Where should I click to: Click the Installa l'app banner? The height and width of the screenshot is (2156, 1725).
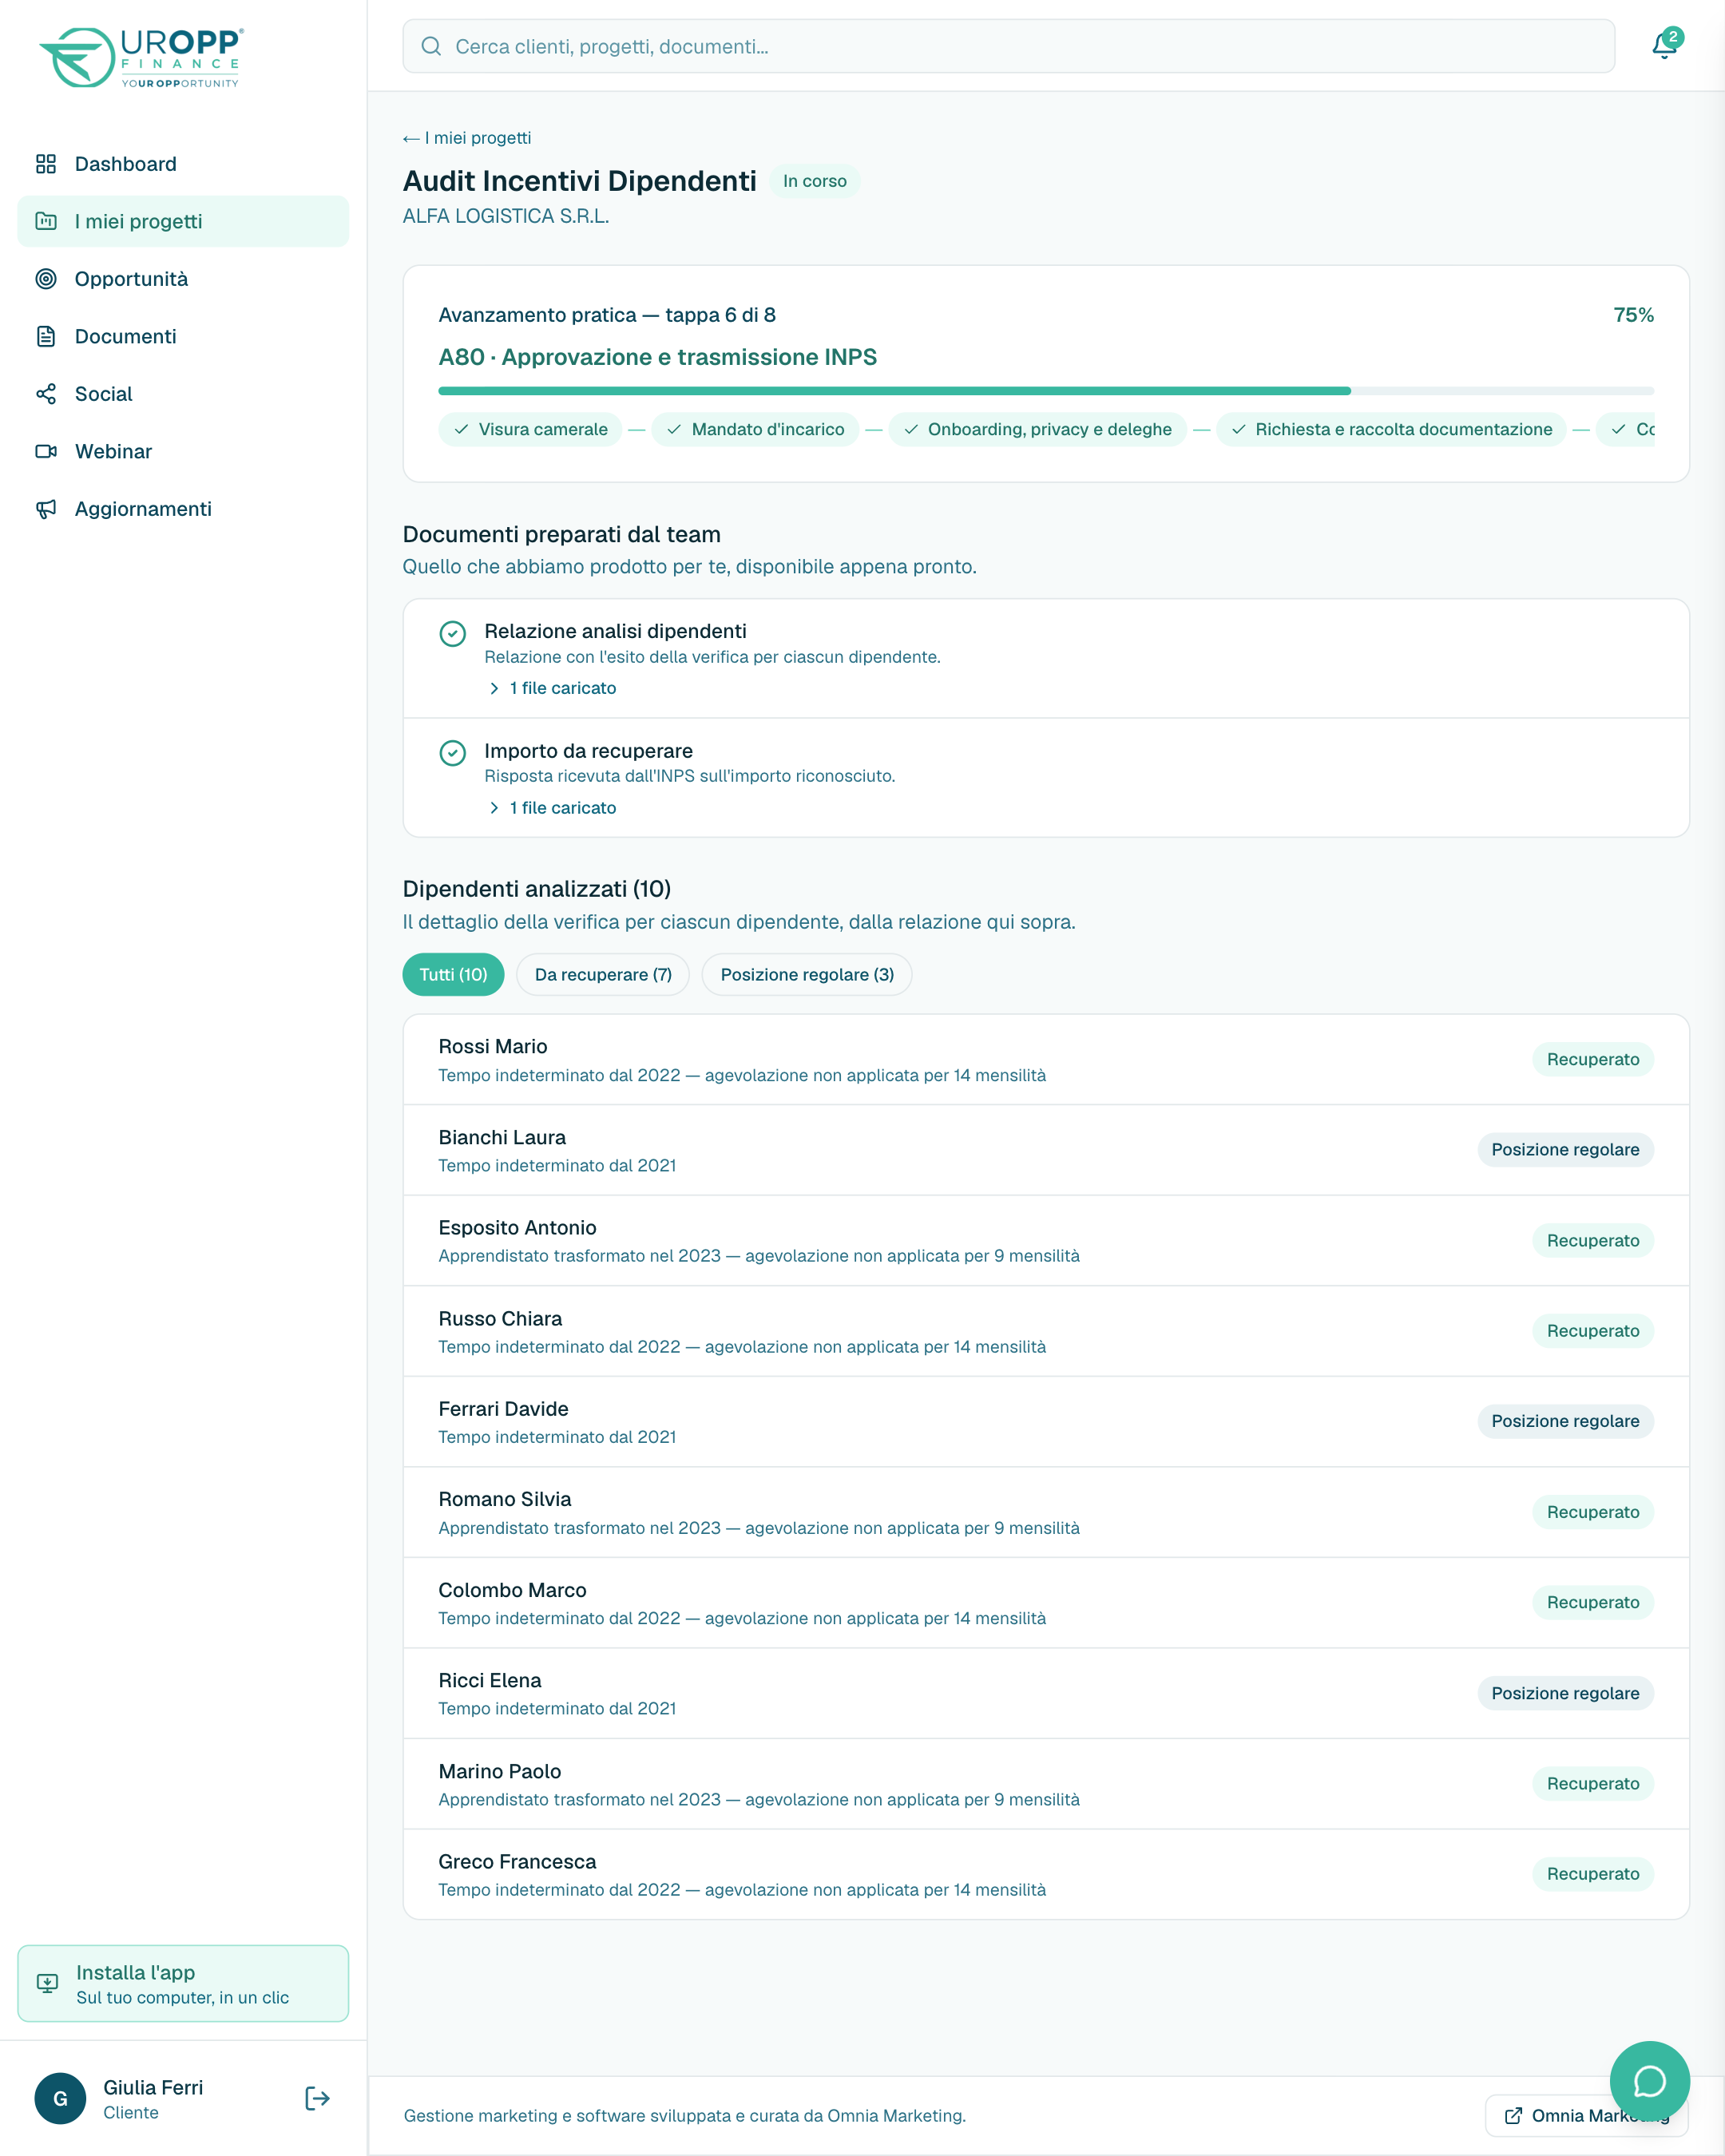[x=183, y=1983]
